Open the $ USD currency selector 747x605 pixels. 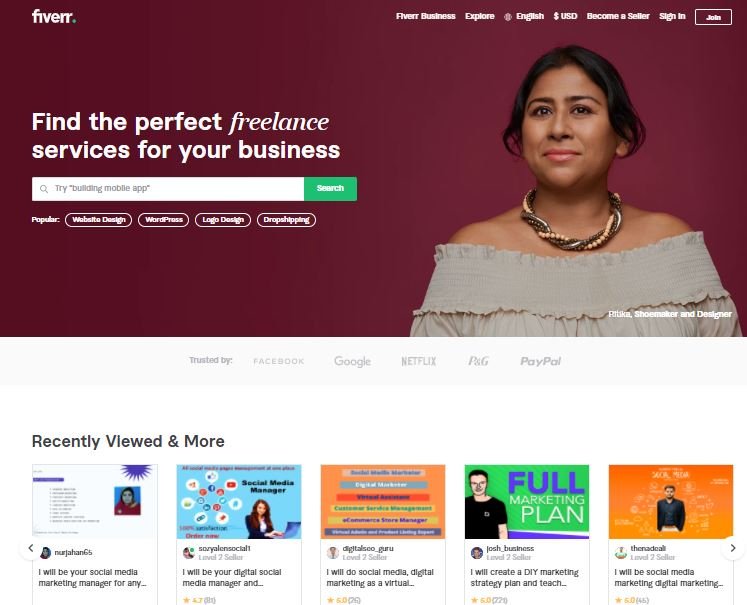pos(565,16)
